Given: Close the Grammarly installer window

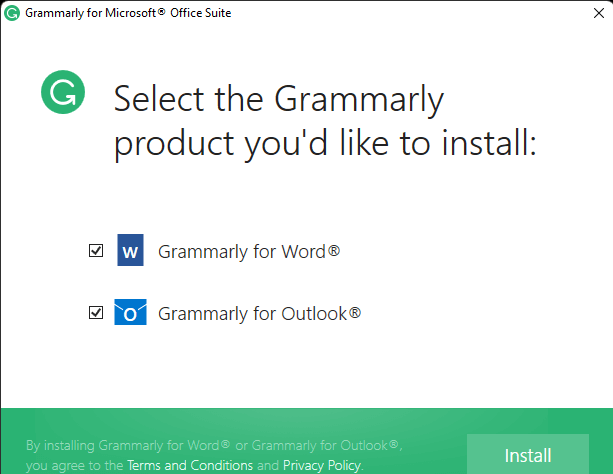Looking at the screenshot, I should [599, 13].
